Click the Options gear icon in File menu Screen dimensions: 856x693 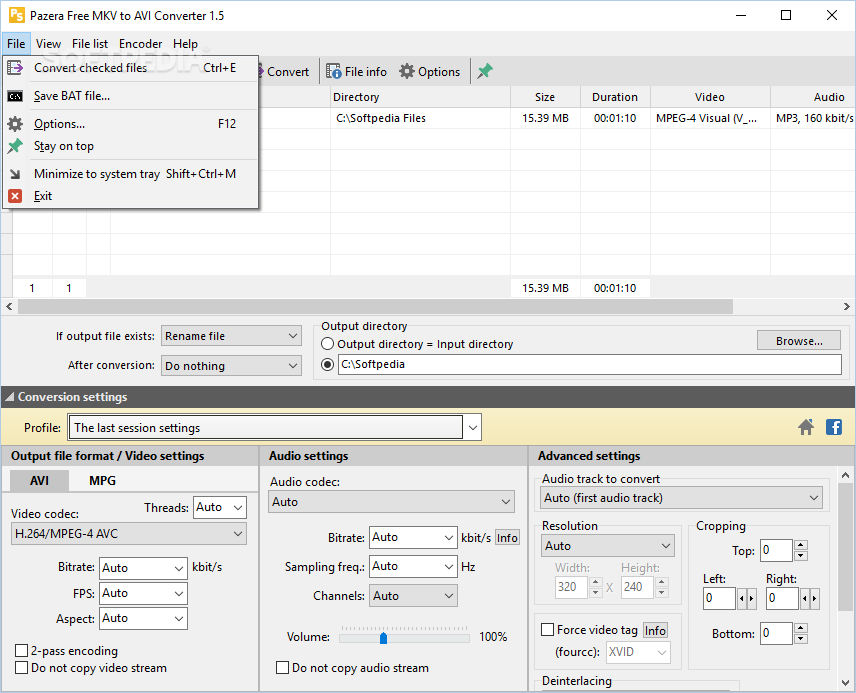15,124
